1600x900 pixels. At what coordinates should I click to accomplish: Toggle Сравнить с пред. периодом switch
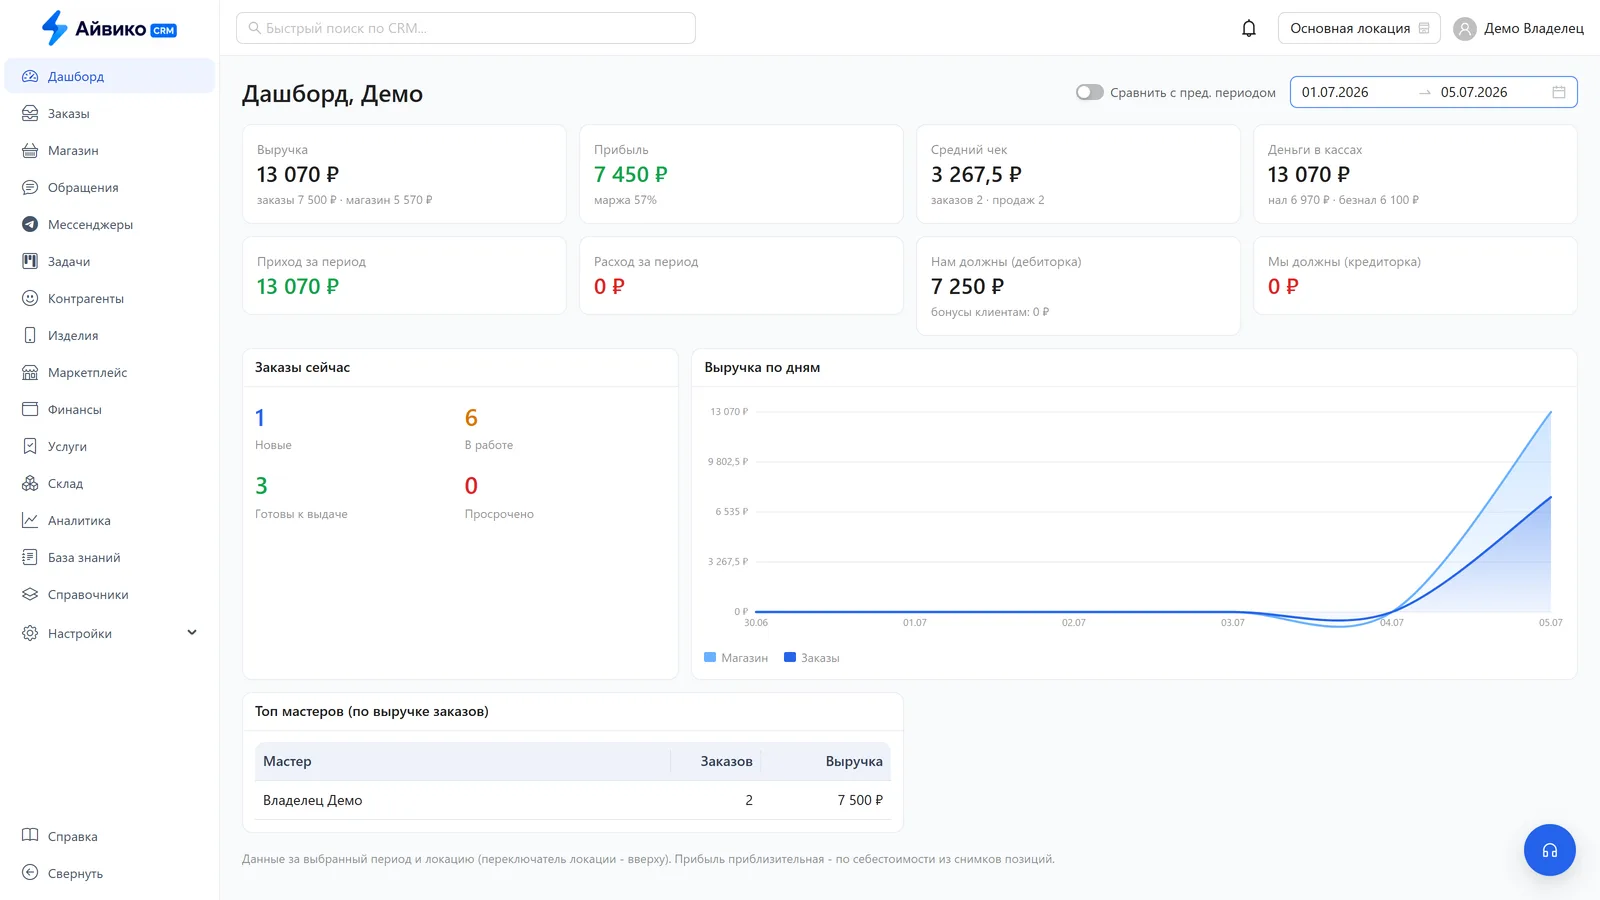(x=1090, y=92)
